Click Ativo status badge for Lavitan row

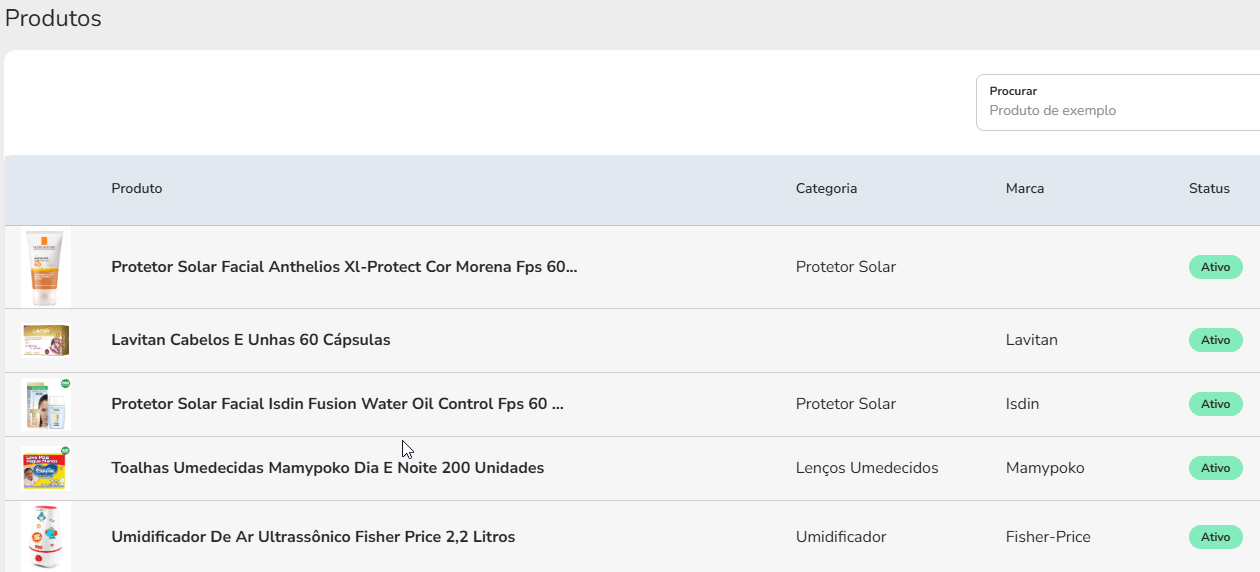click(x=1216, y=340)
